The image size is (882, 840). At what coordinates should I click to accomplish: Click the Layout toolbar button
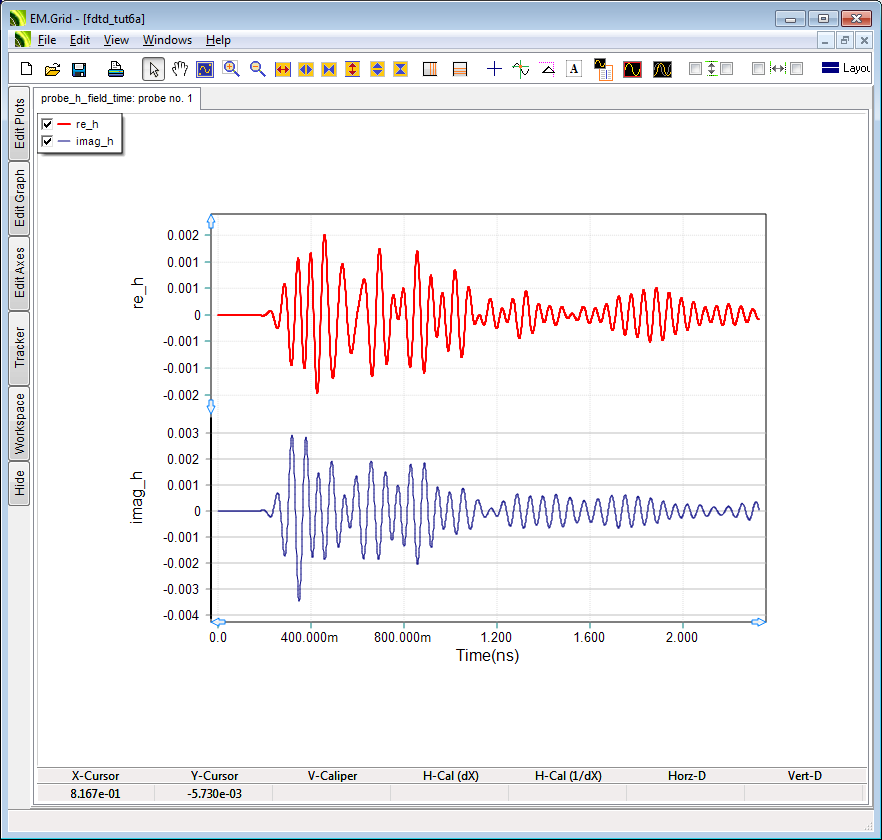pyautogui.click(x=845, y=69)
